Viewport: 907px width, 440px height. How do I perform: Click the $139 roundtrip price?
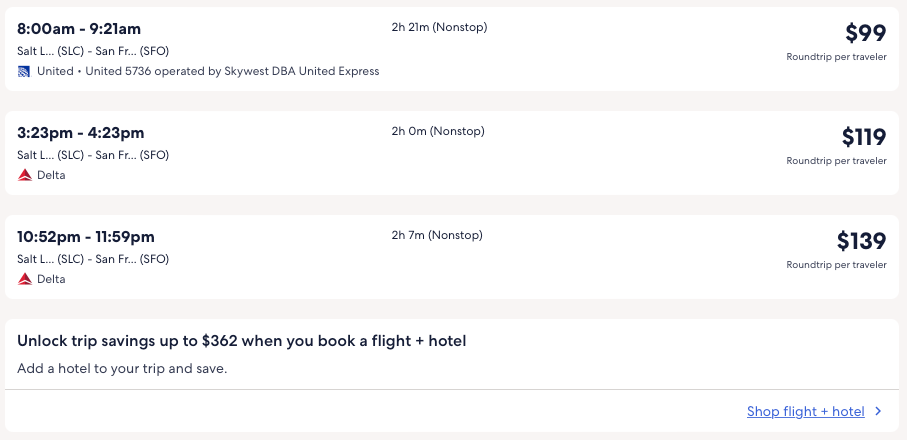tap(861, 241)
